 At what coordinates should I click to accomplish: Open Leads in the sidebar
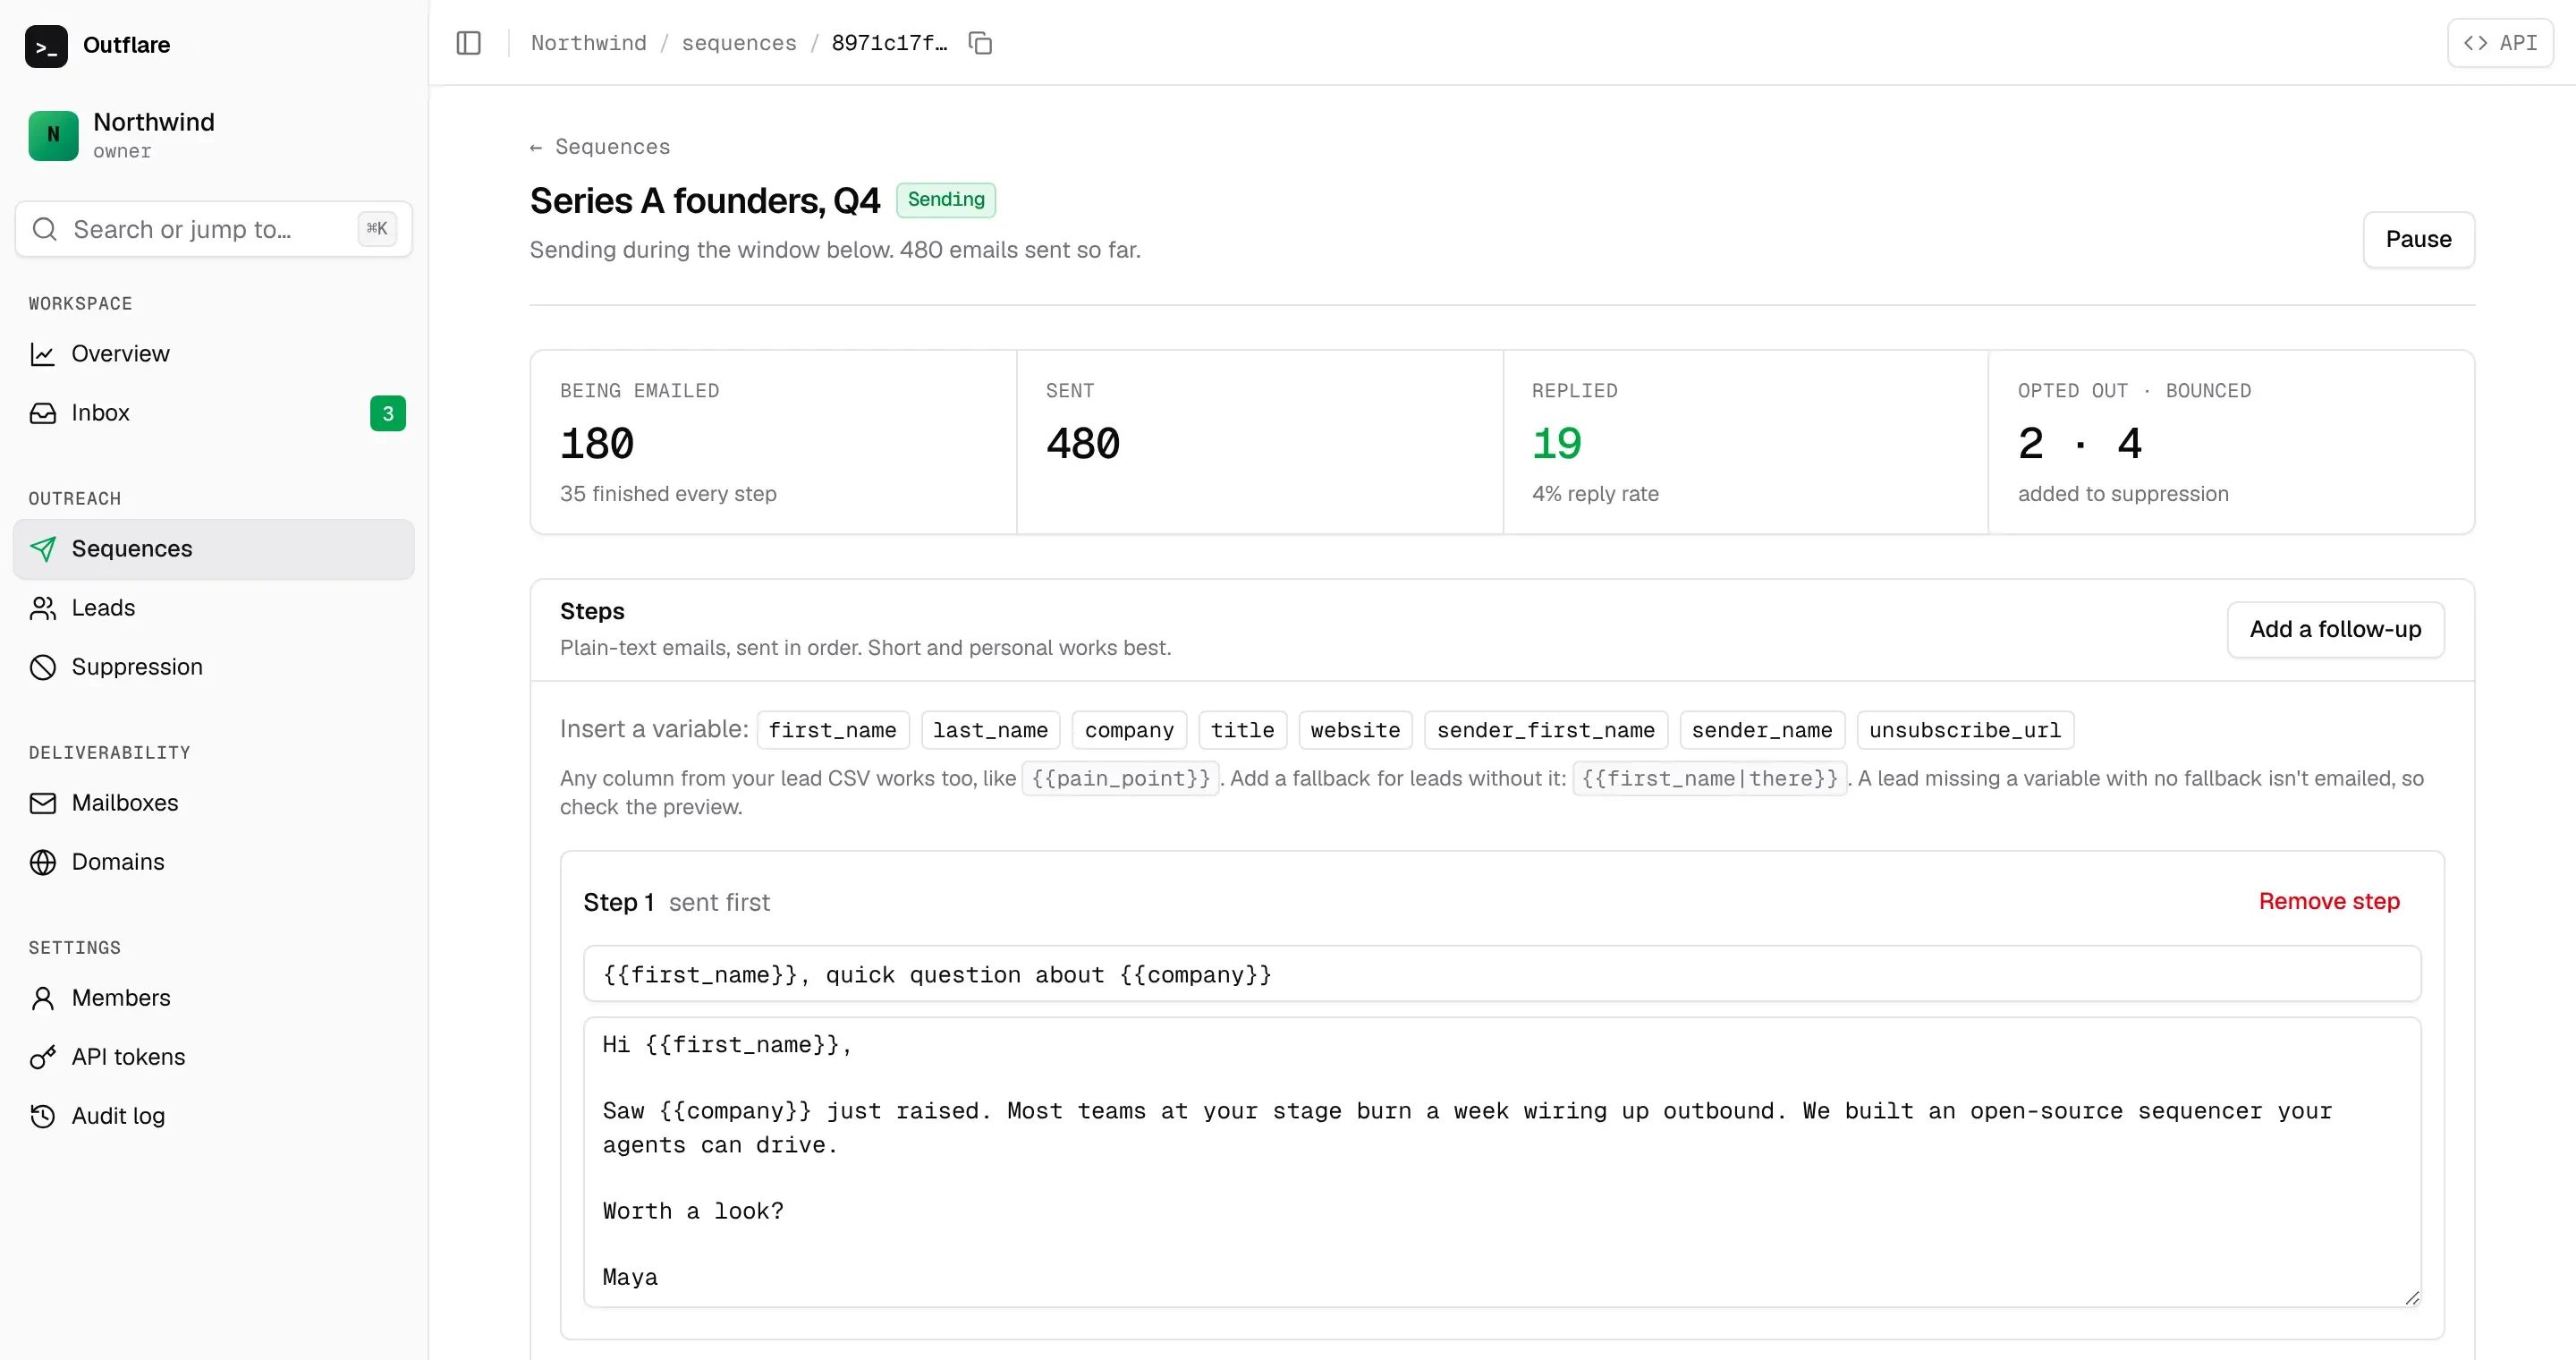[214, 608]
